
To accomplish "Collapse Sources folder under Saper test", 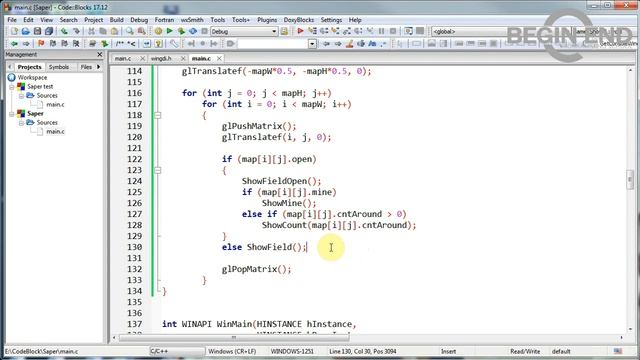I will (x=21, y=96).
